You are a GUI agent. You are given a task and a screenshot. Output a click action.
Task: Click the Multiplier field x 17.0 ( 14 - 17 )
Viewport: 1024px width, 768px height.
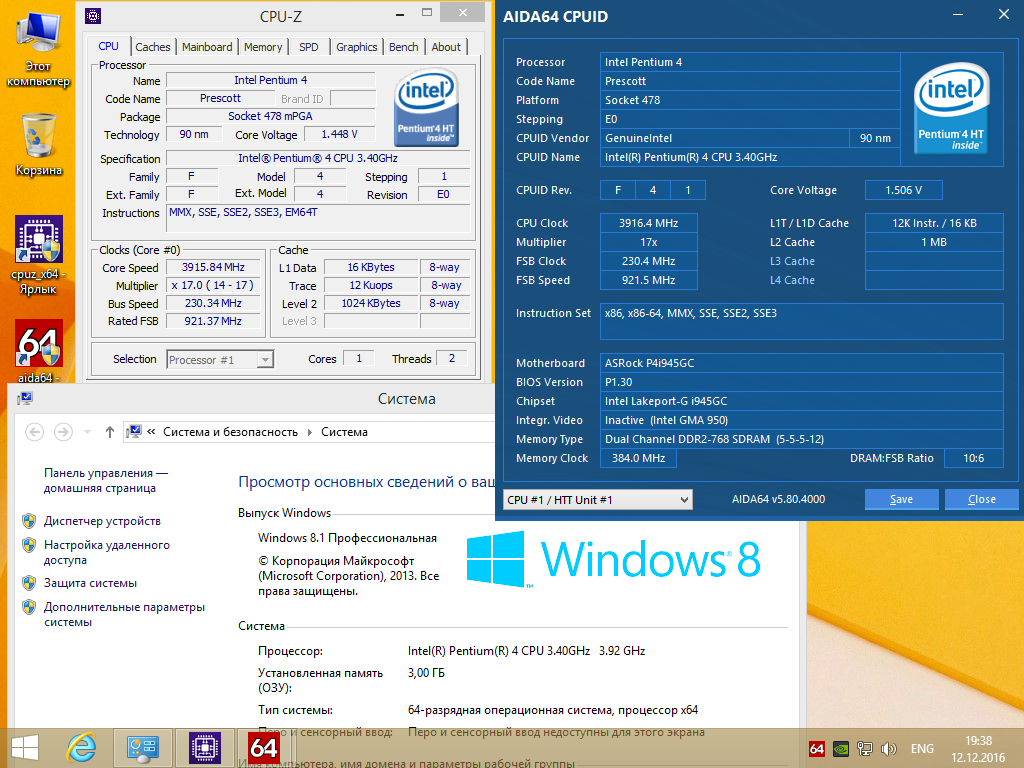[x=213, y=285]
